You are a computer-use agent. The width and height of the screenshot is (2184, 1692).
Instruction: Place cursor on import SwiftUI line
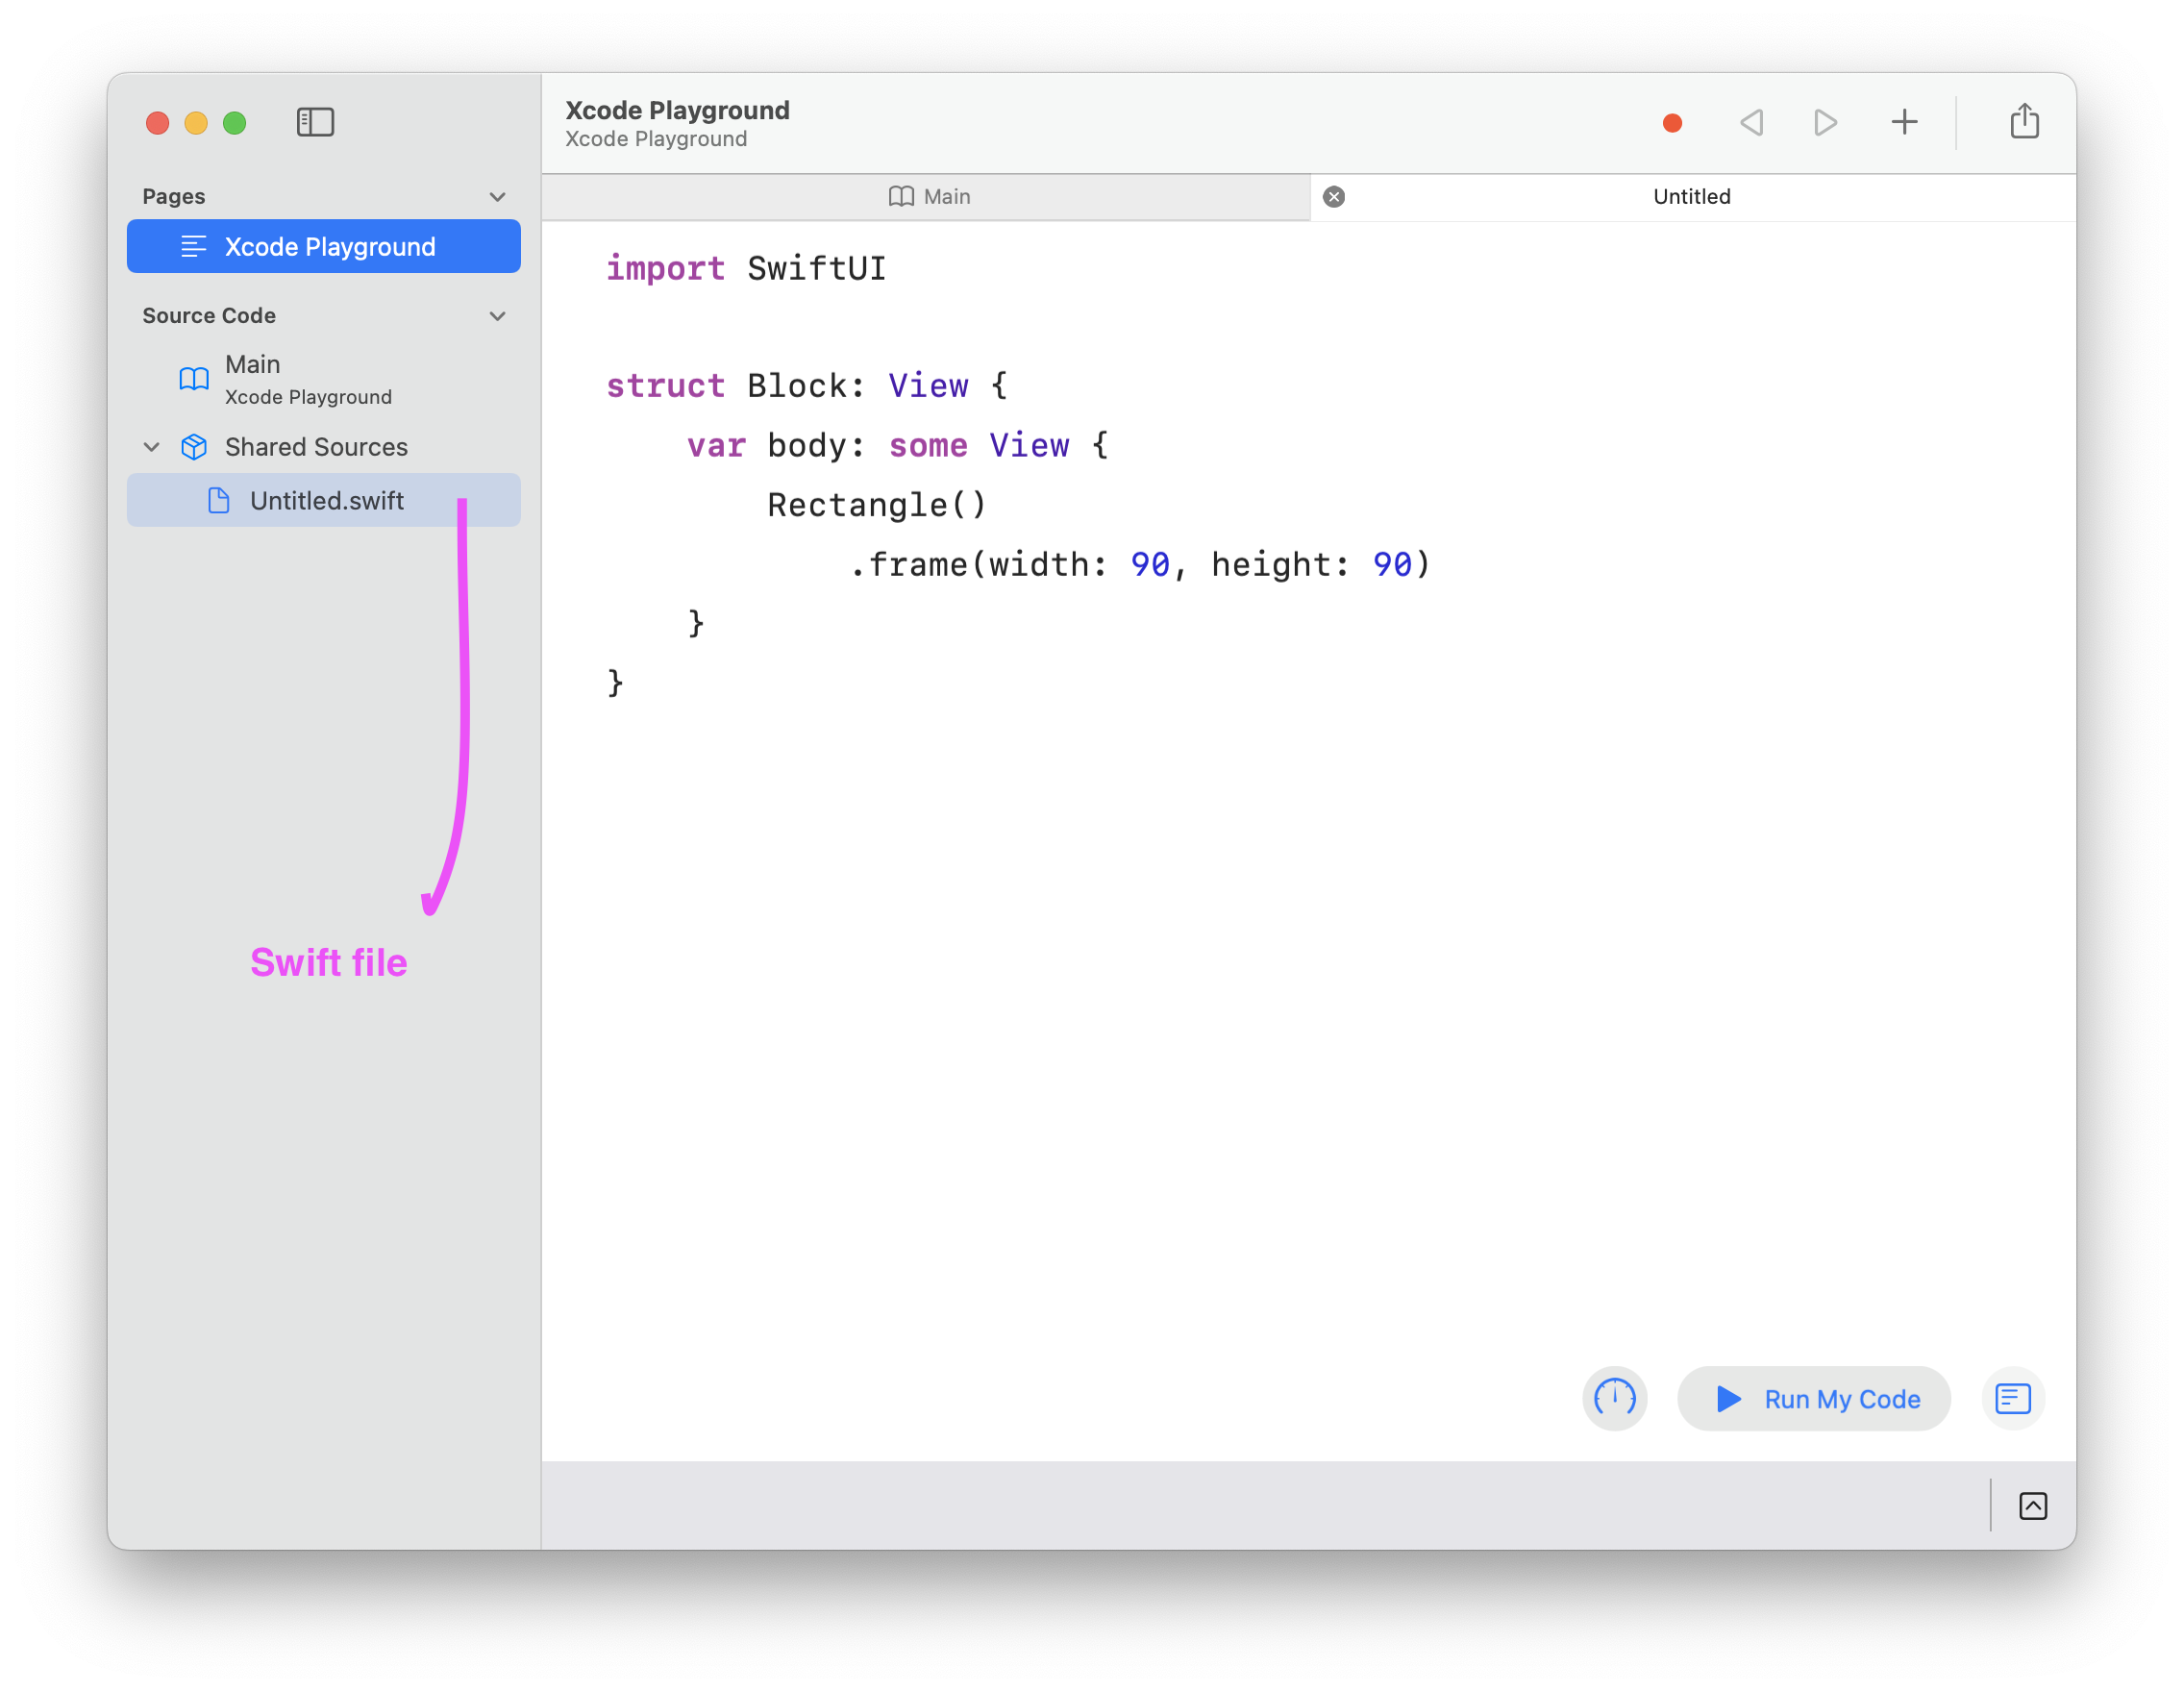746,268
